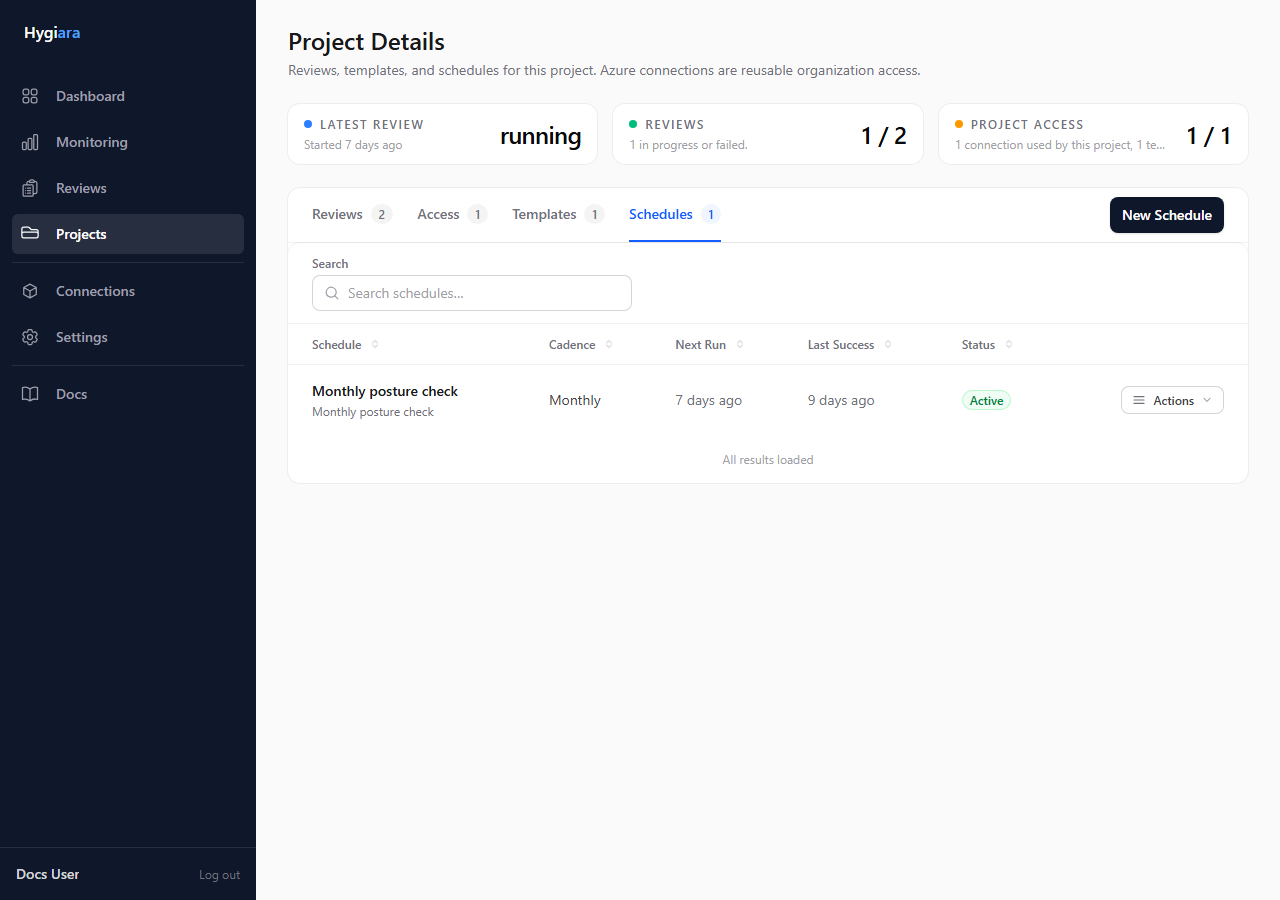This screenshot has height=900, width=1280.
Task: Go to Reviews in the sidebar
Action: coord(128,188)
